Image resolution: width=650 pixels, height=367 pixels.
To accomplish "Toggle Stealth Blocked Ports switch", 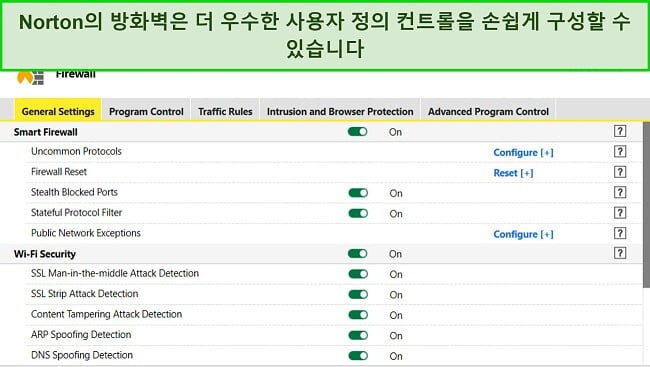I will [x=358, y=193].
